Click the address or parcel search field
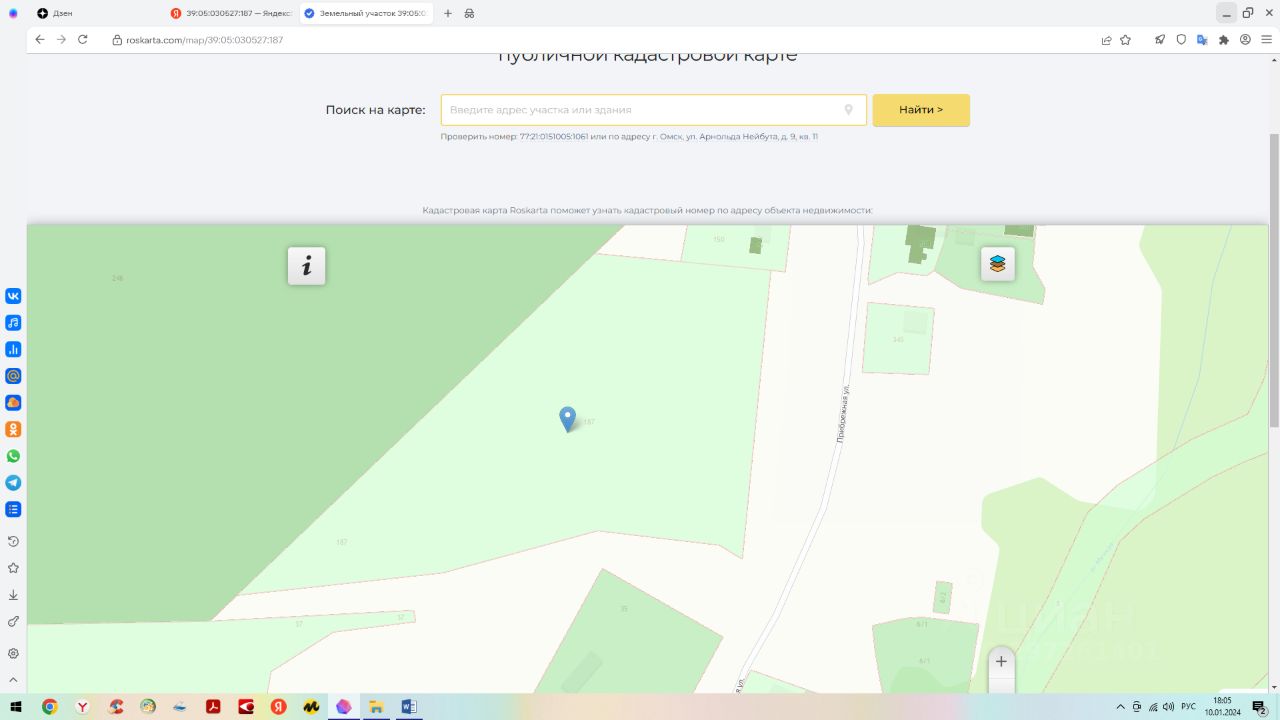Viewport: 1280px width, 720px height. [x=653, y=110]
